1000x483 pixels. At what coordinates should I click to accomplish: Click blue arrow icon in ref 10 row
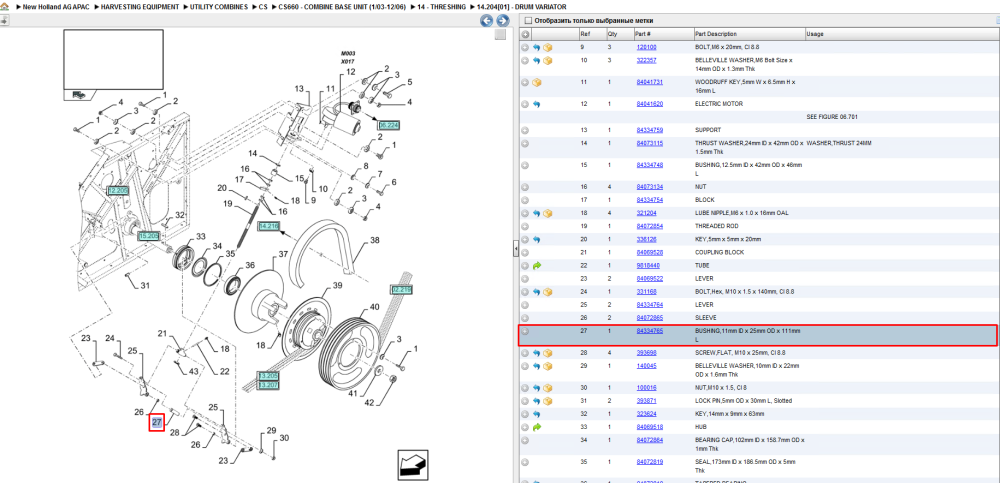coord(536,61)
